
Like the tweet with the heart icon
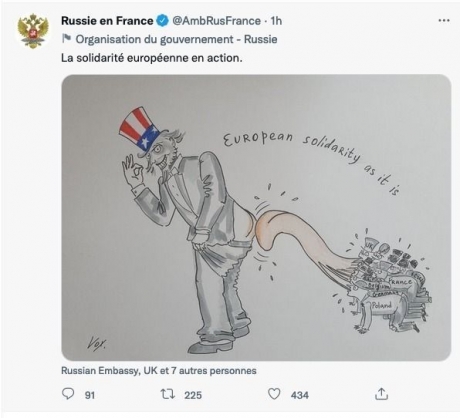point(274,394)
